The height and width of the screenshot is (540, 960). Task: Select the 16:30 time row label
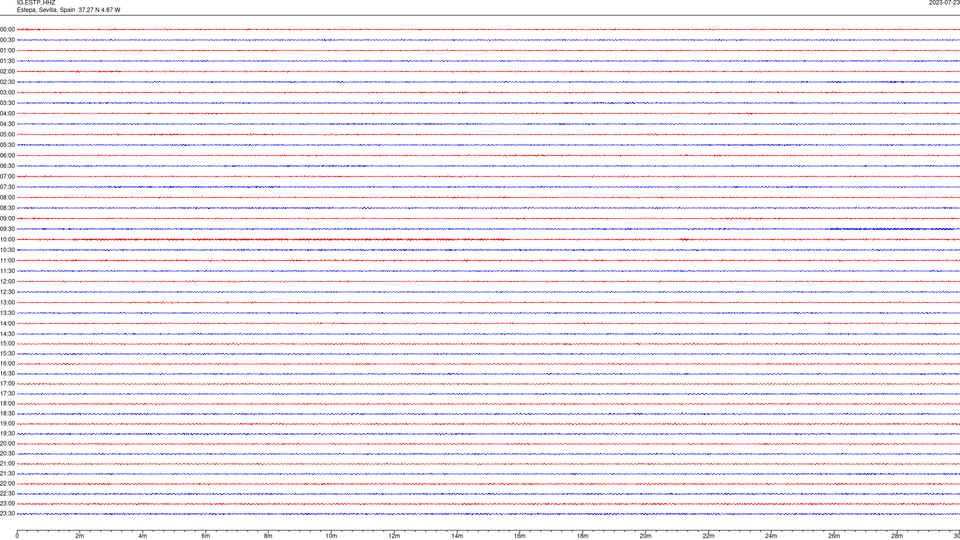tap(7, 373)
